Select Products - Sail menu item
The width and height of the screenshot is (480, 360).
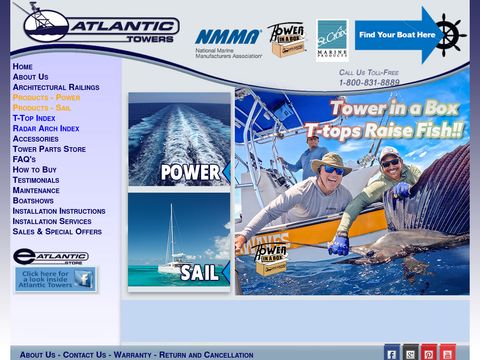42,108
